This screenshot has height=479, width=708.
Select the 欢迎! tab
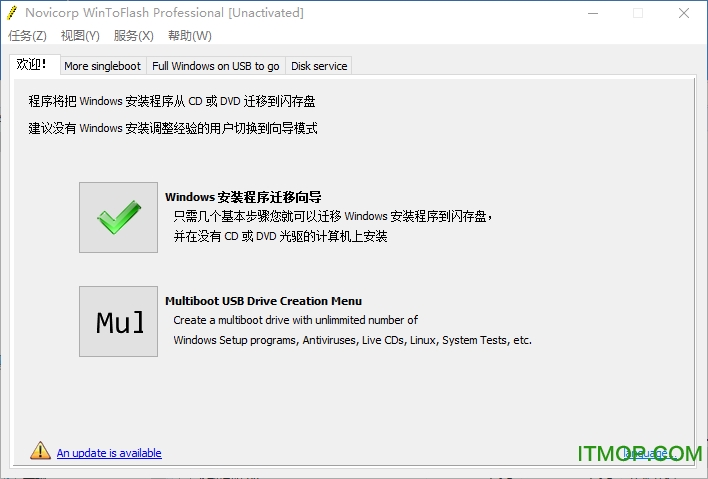(x=31, y=65)
